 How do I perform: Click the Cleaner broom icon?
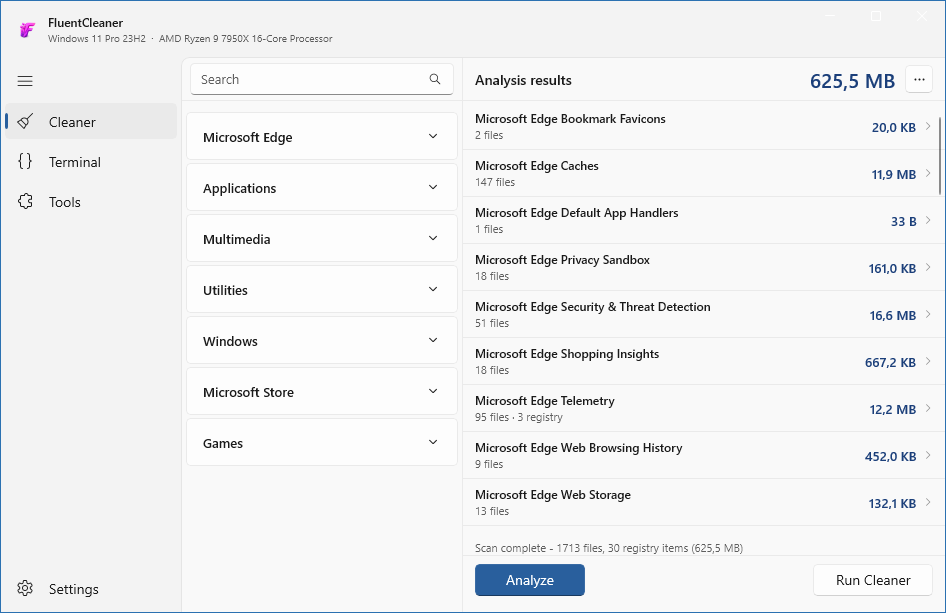(x=25, y=121)
